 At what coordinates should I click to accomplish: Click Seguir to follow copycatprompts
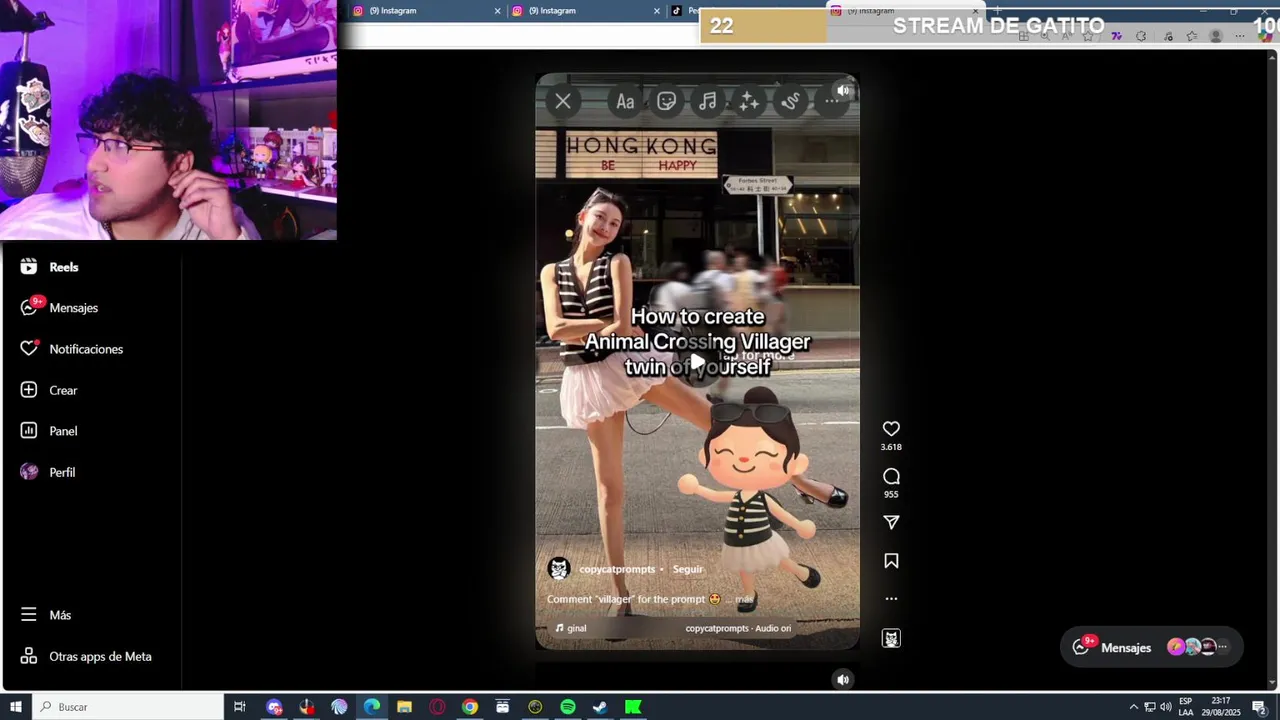(687, 569)
